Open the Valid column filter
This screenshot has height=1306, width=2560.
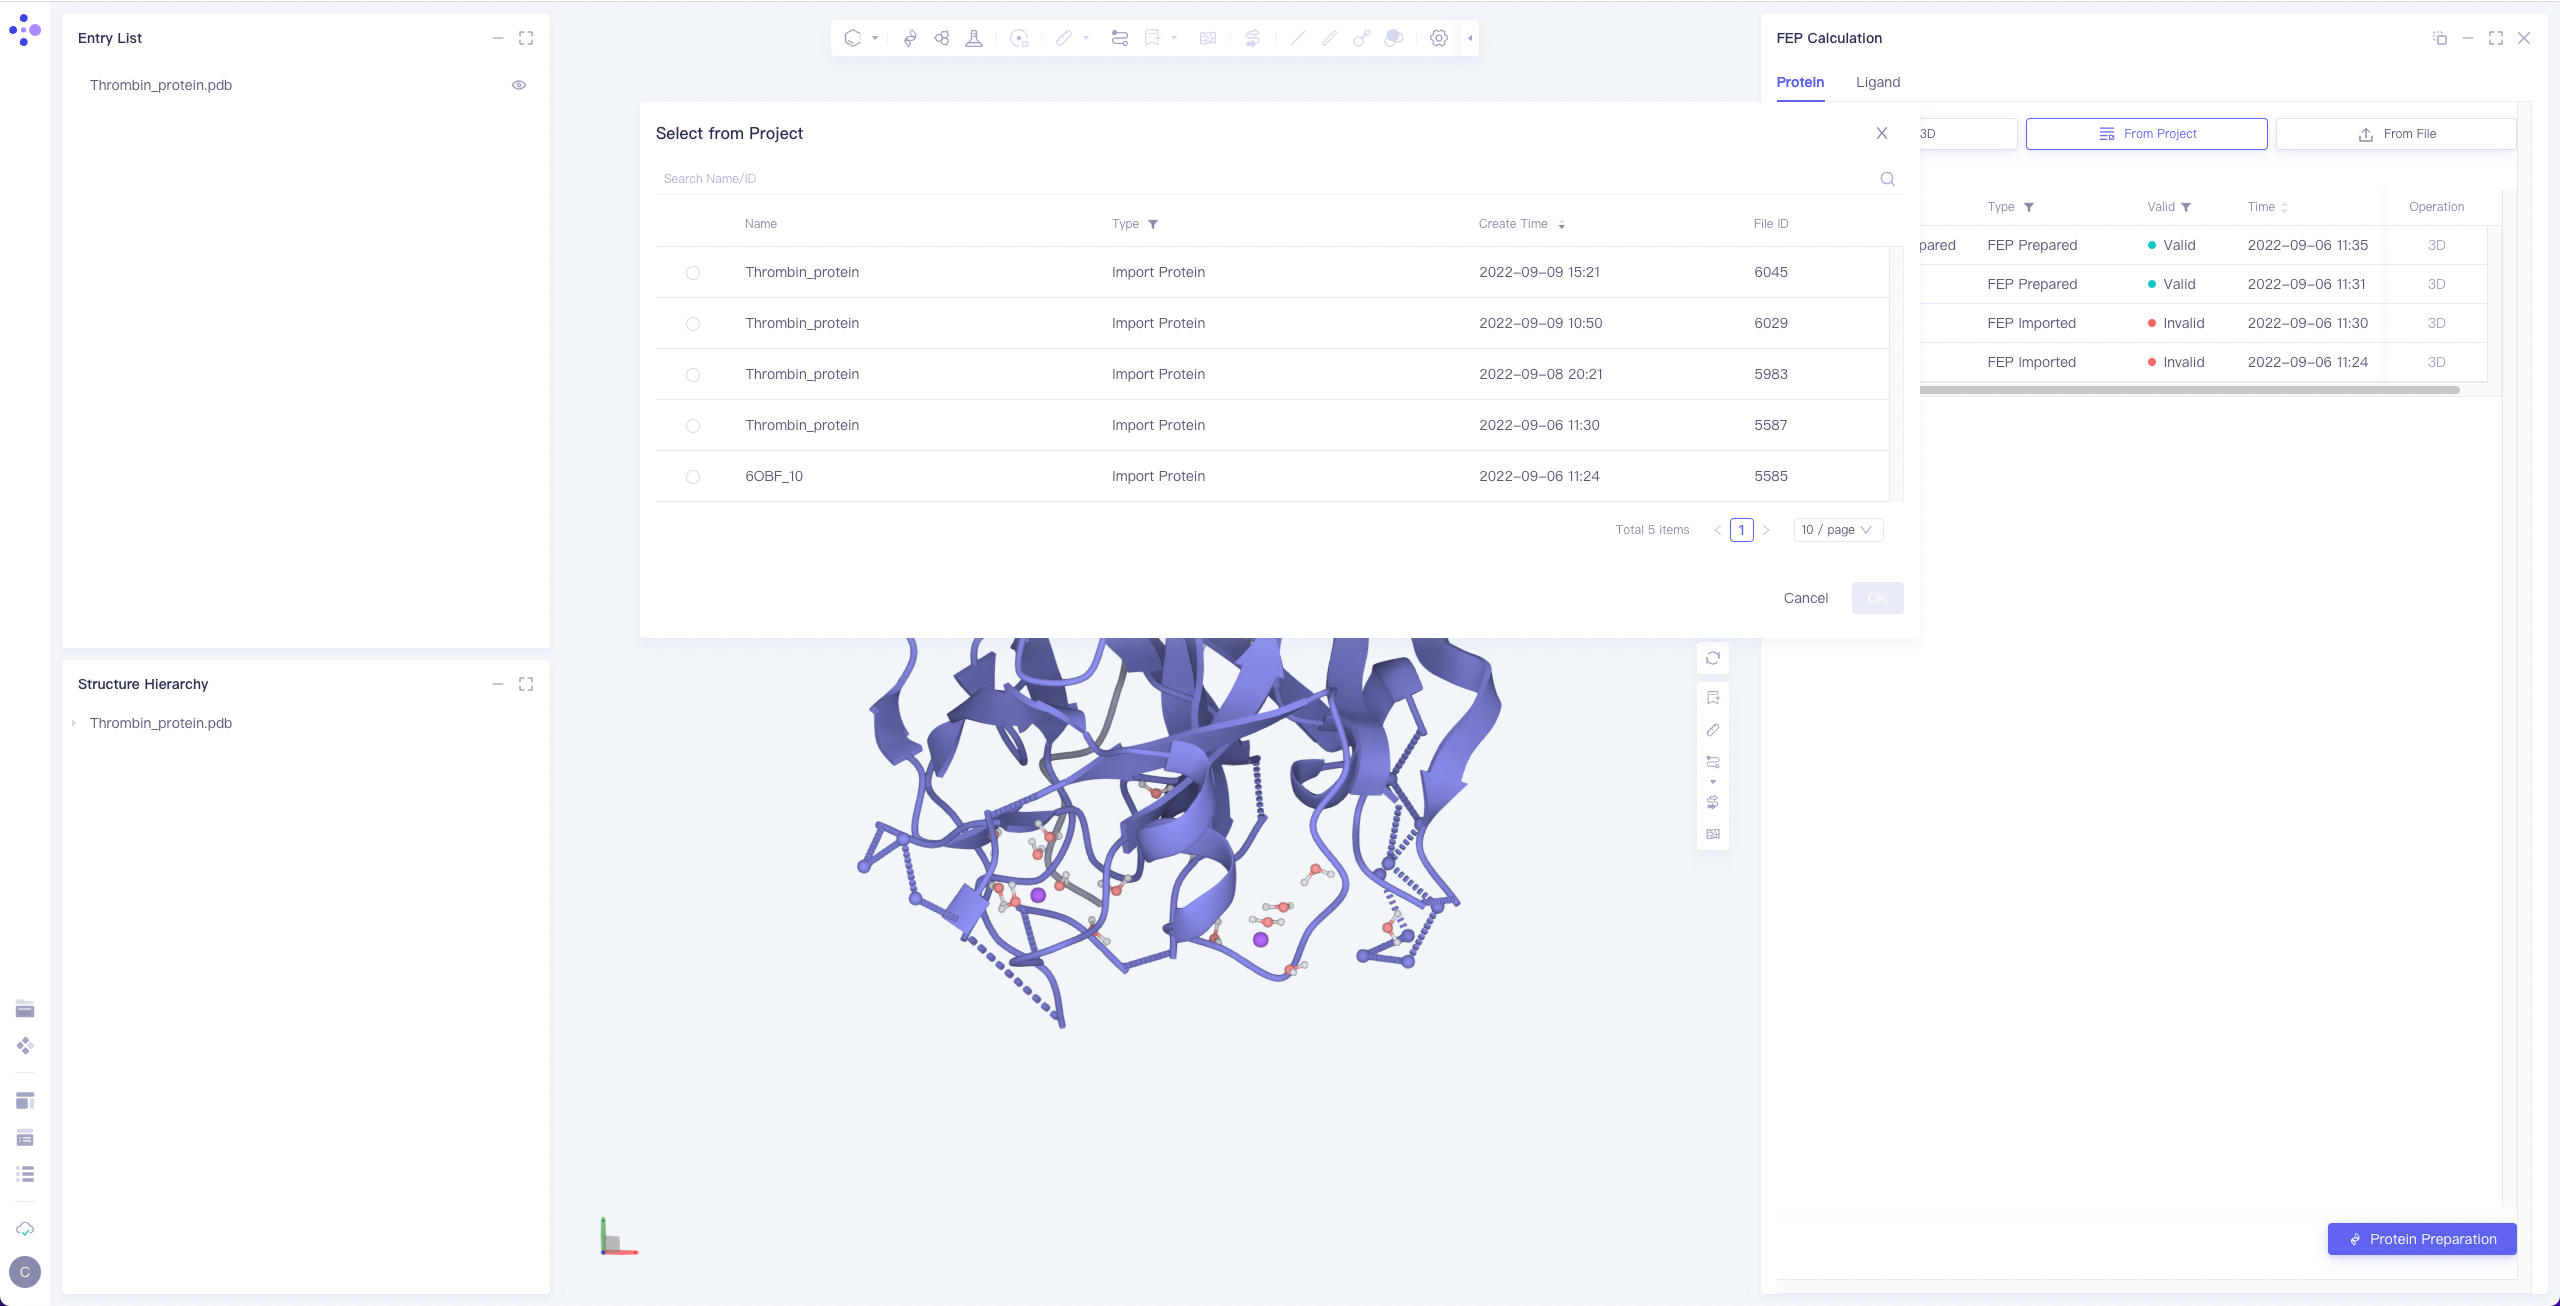pos(2186,207)
